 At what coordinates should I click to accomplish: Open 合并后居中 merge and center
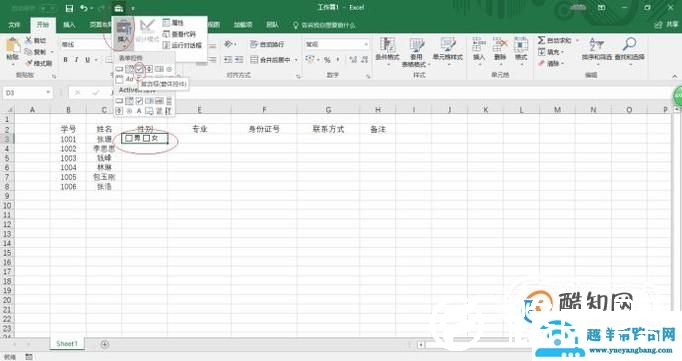pos(274,60)
